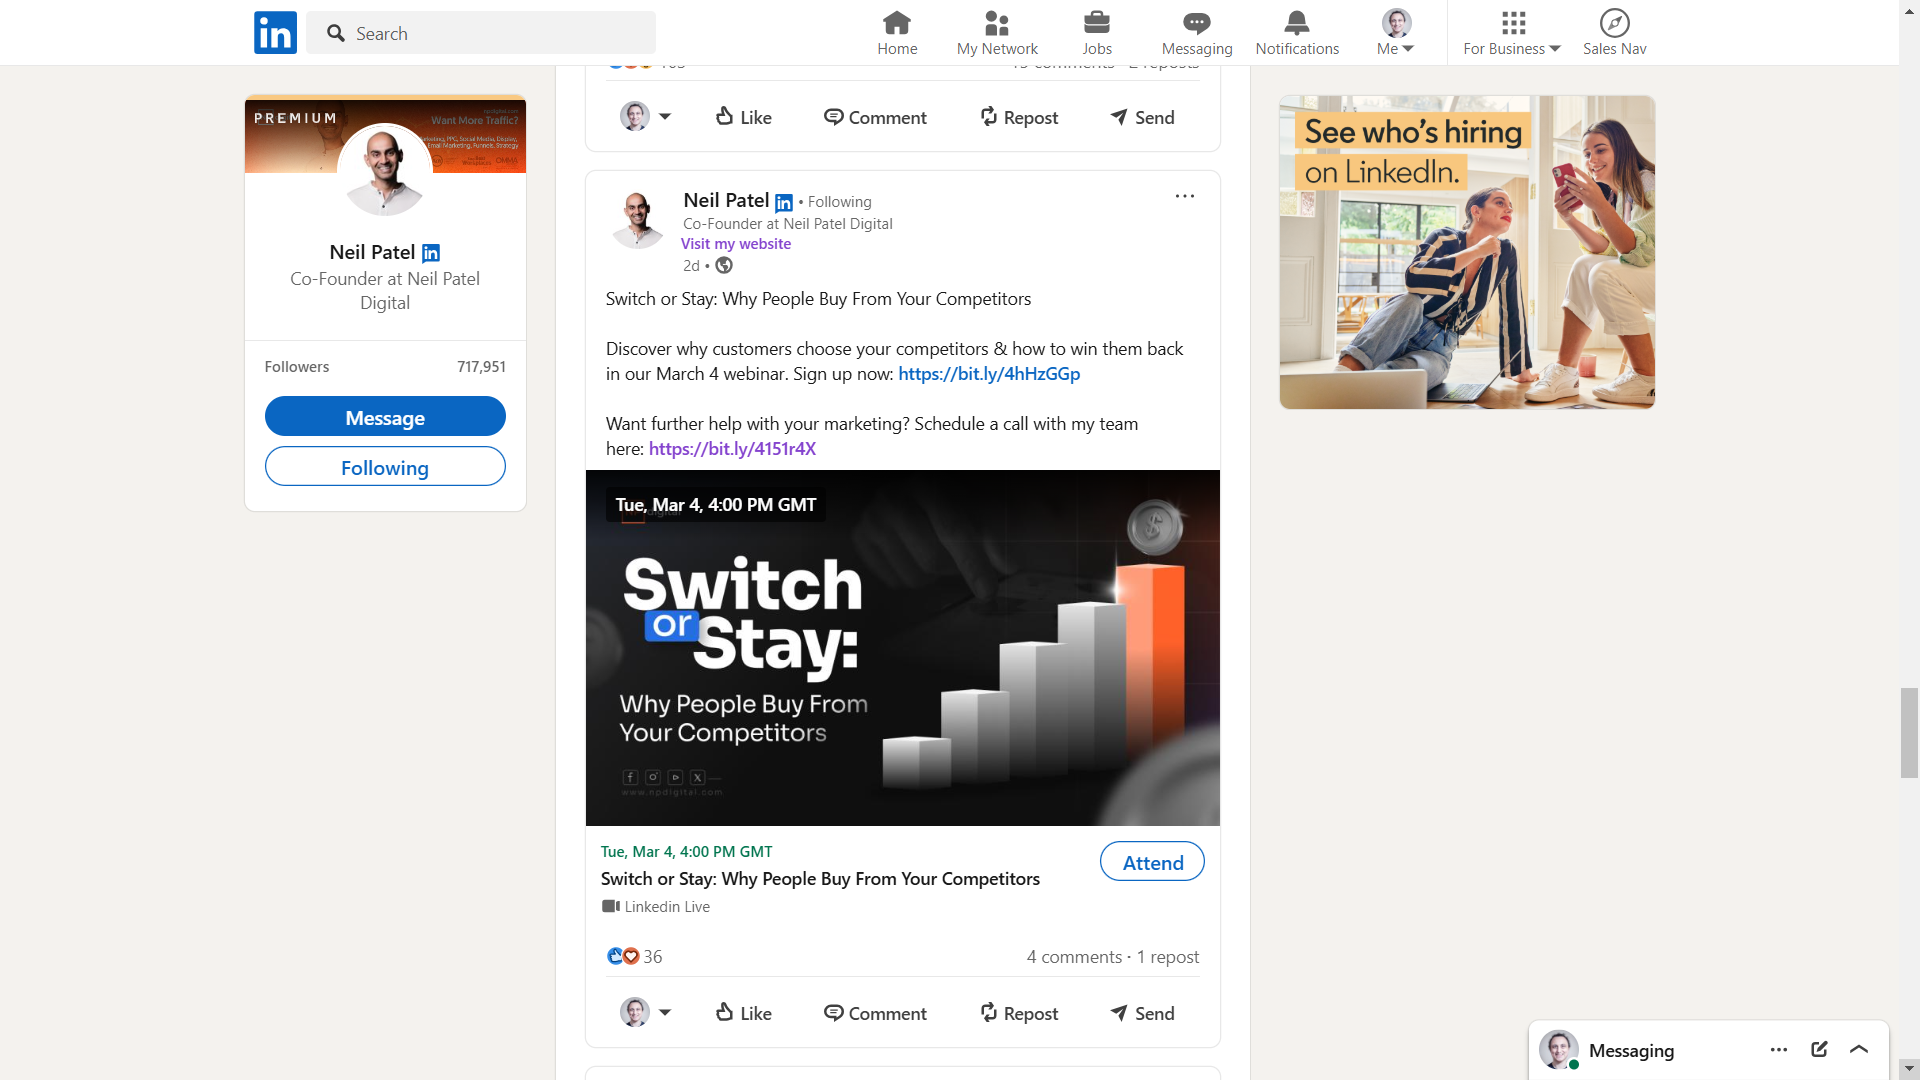Click the LinkedIn logo in the header

click(x=275, y=33)
